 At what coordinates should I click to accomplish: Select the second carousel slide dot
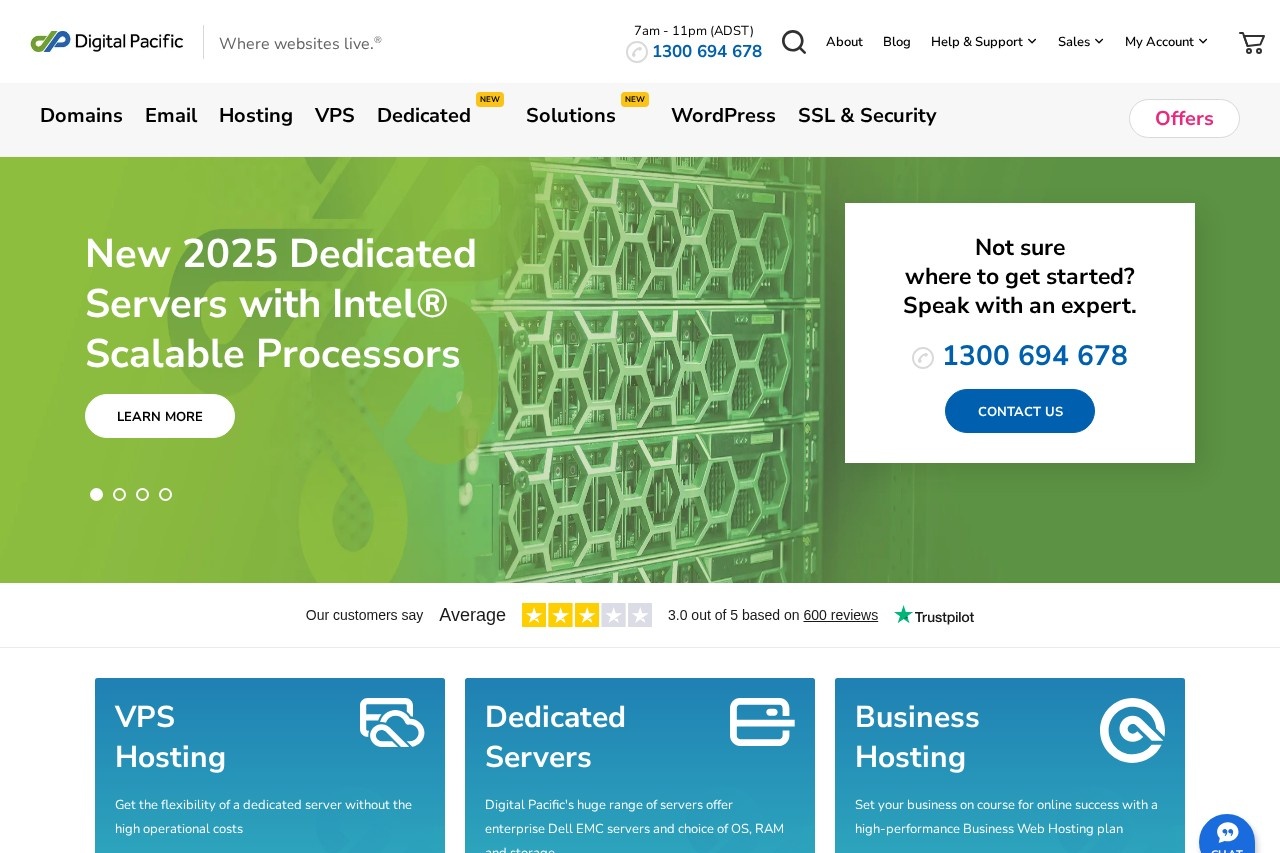point(120,494)
